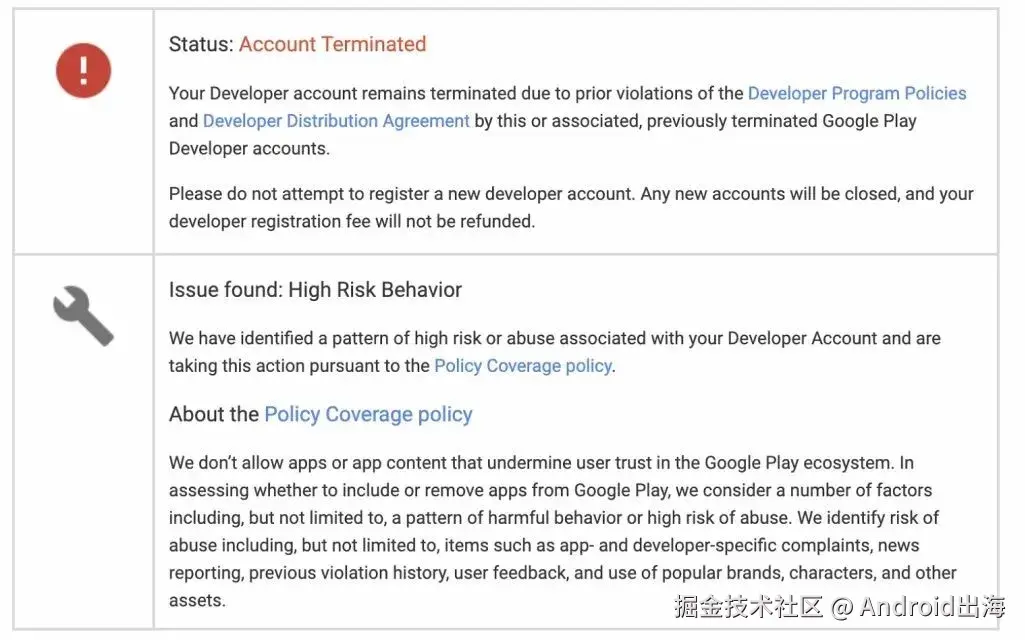Click the '@ Android出海' watermark text
Image resolution: width=1025 pixels, height=640 pixels.
tap(918, 606)
